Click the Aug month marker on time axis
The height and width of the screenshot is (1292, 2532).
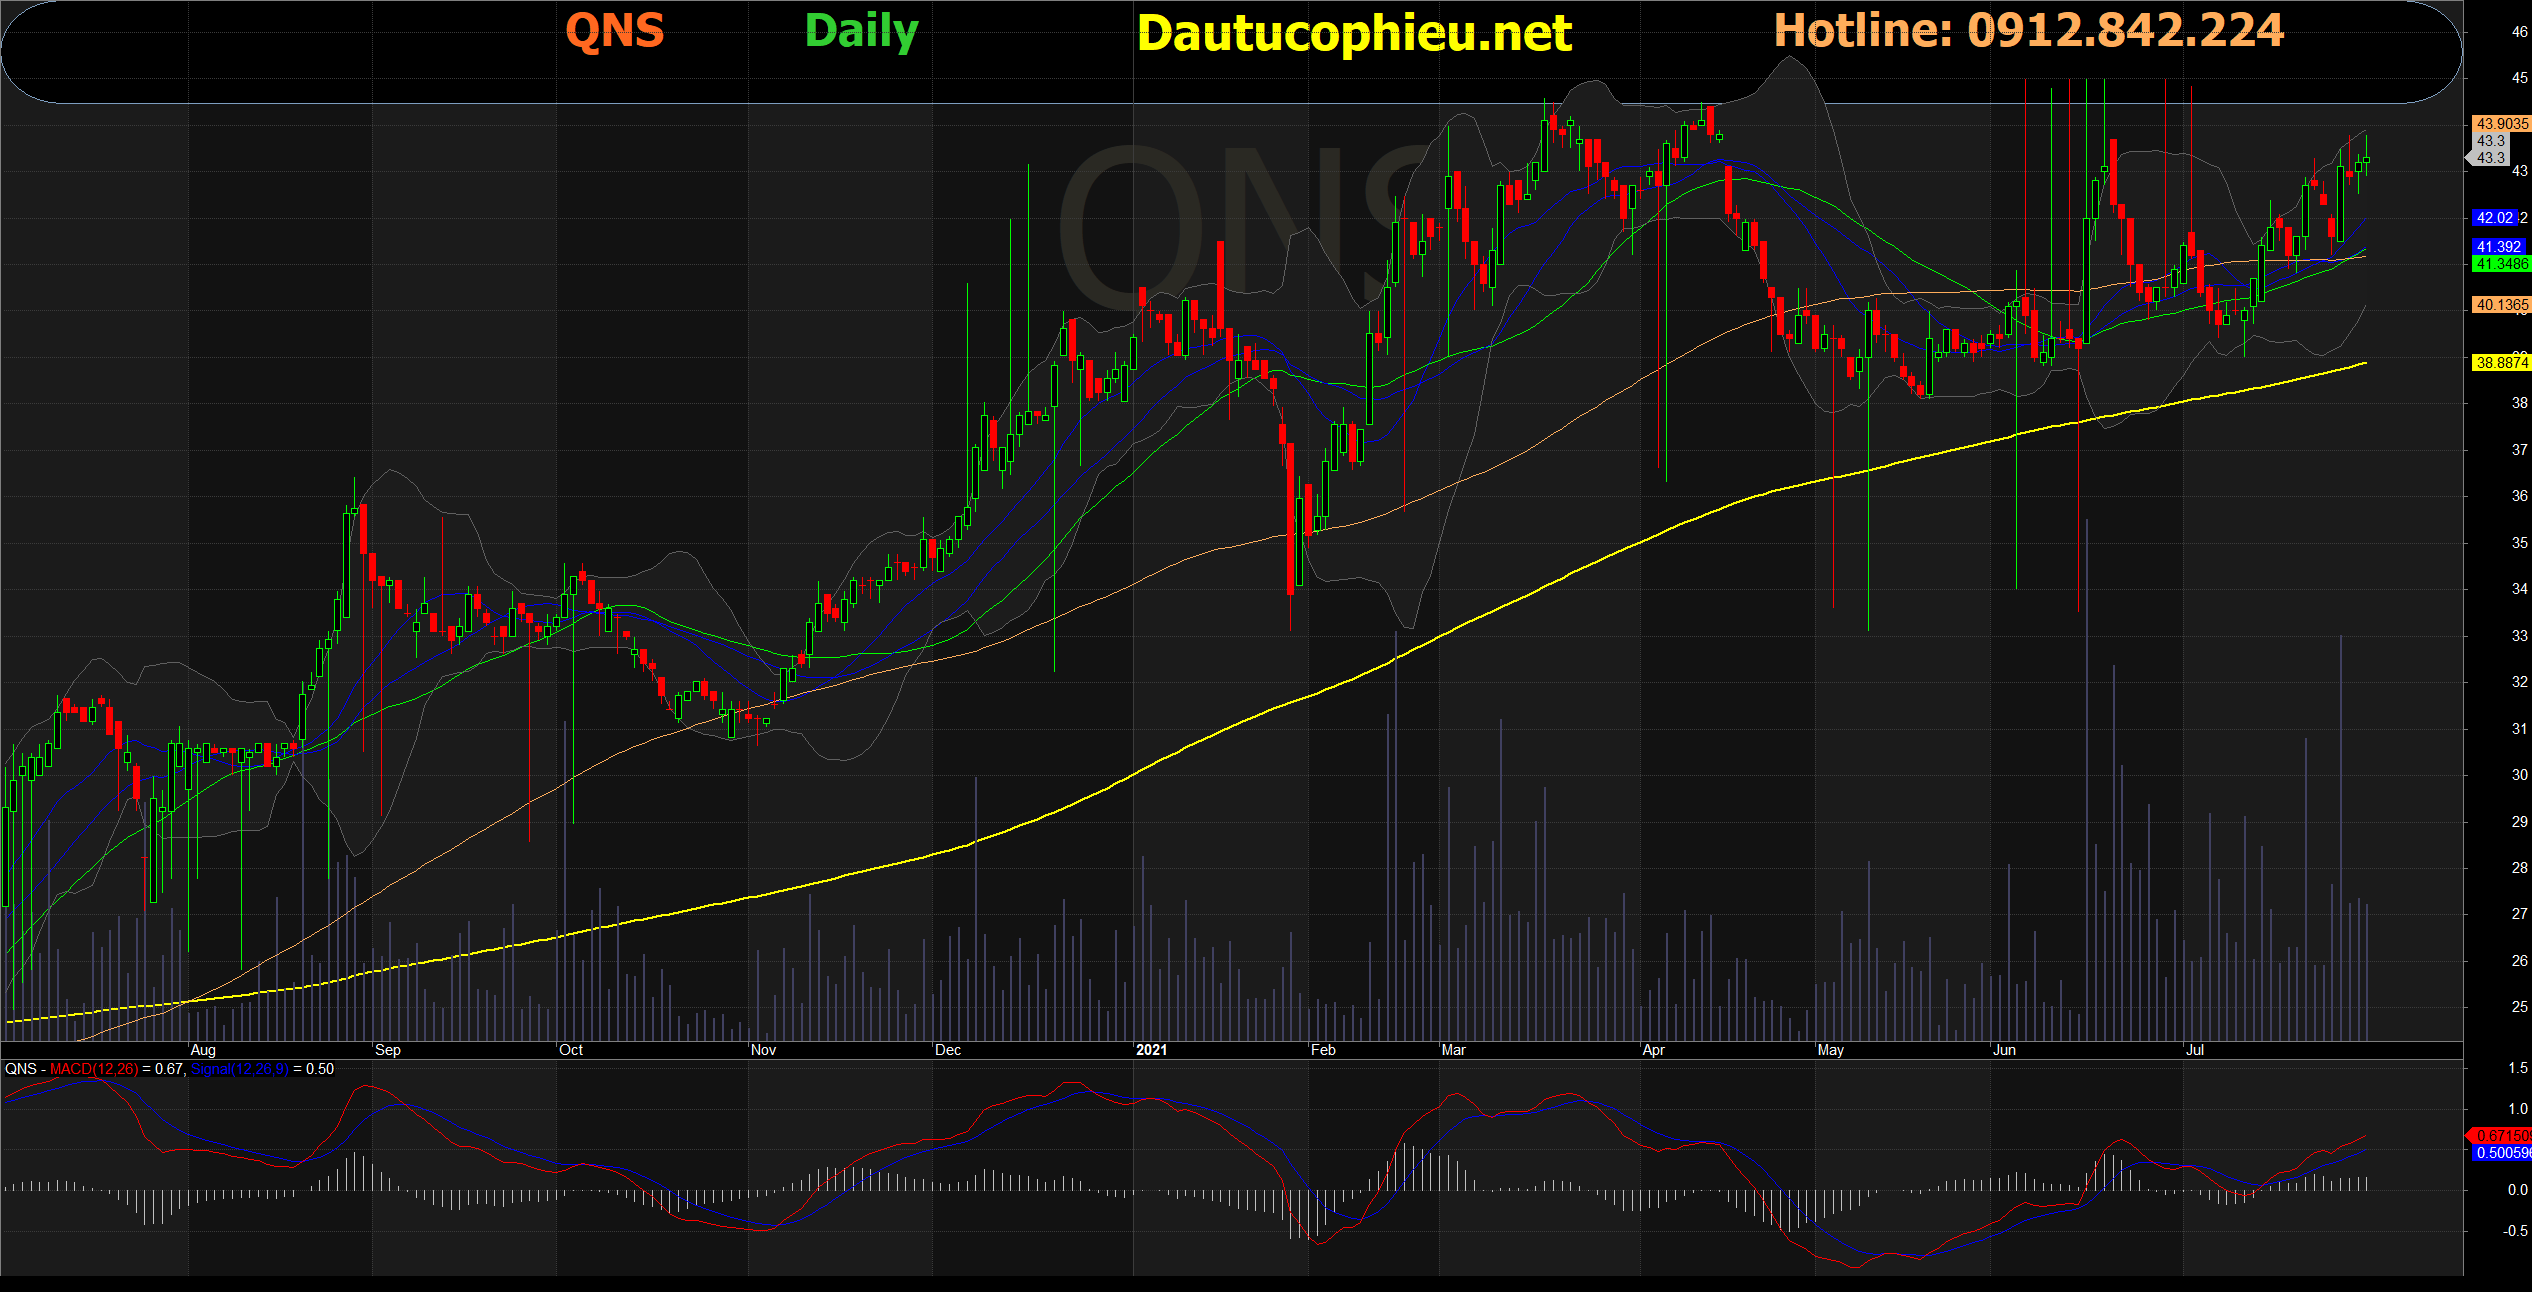pyautogui.click(x=203, y=1050)
